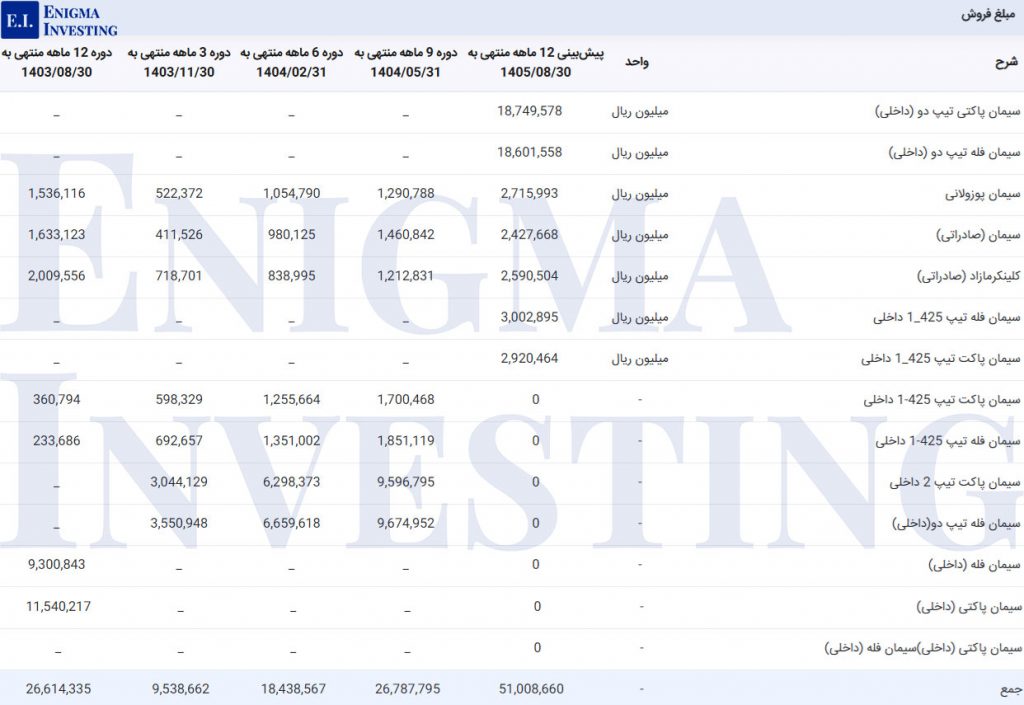Click the cell showing 18,749,578
The width and height of the screenshot is (1024, 705).
529,111
